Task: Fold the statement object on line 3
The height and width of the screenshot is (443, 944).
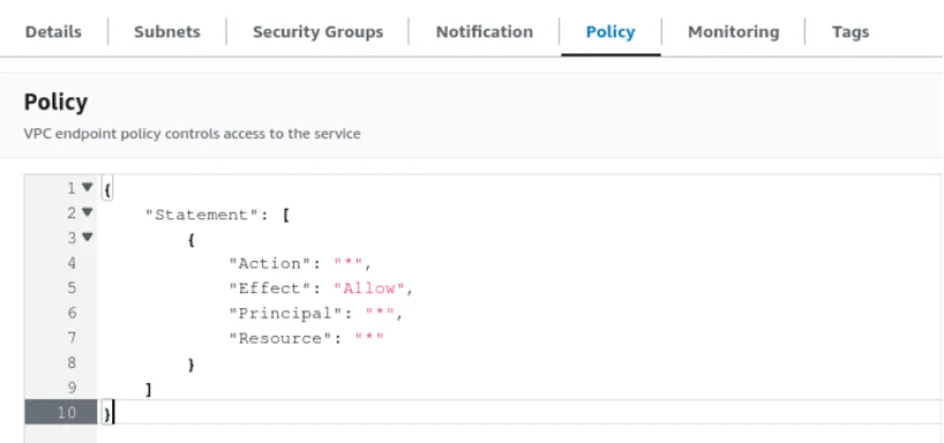Action: (87, 238)
